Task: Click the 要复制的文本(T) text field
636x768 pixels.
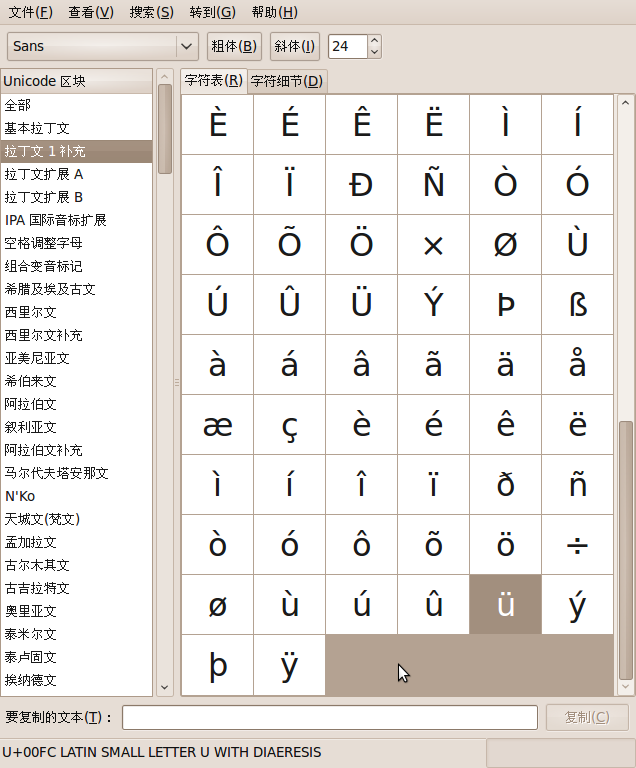Action: point(330,718)
